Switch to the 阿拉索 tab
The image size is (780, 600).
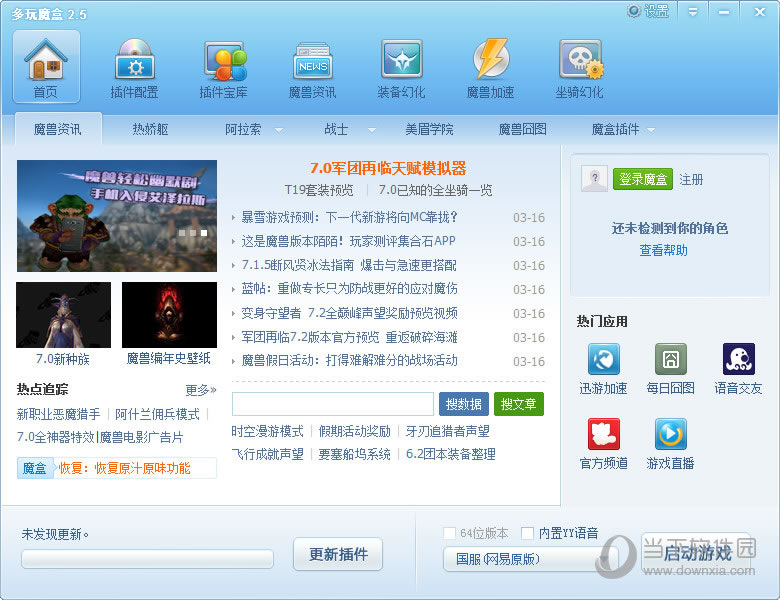click(x=243, y=129)
